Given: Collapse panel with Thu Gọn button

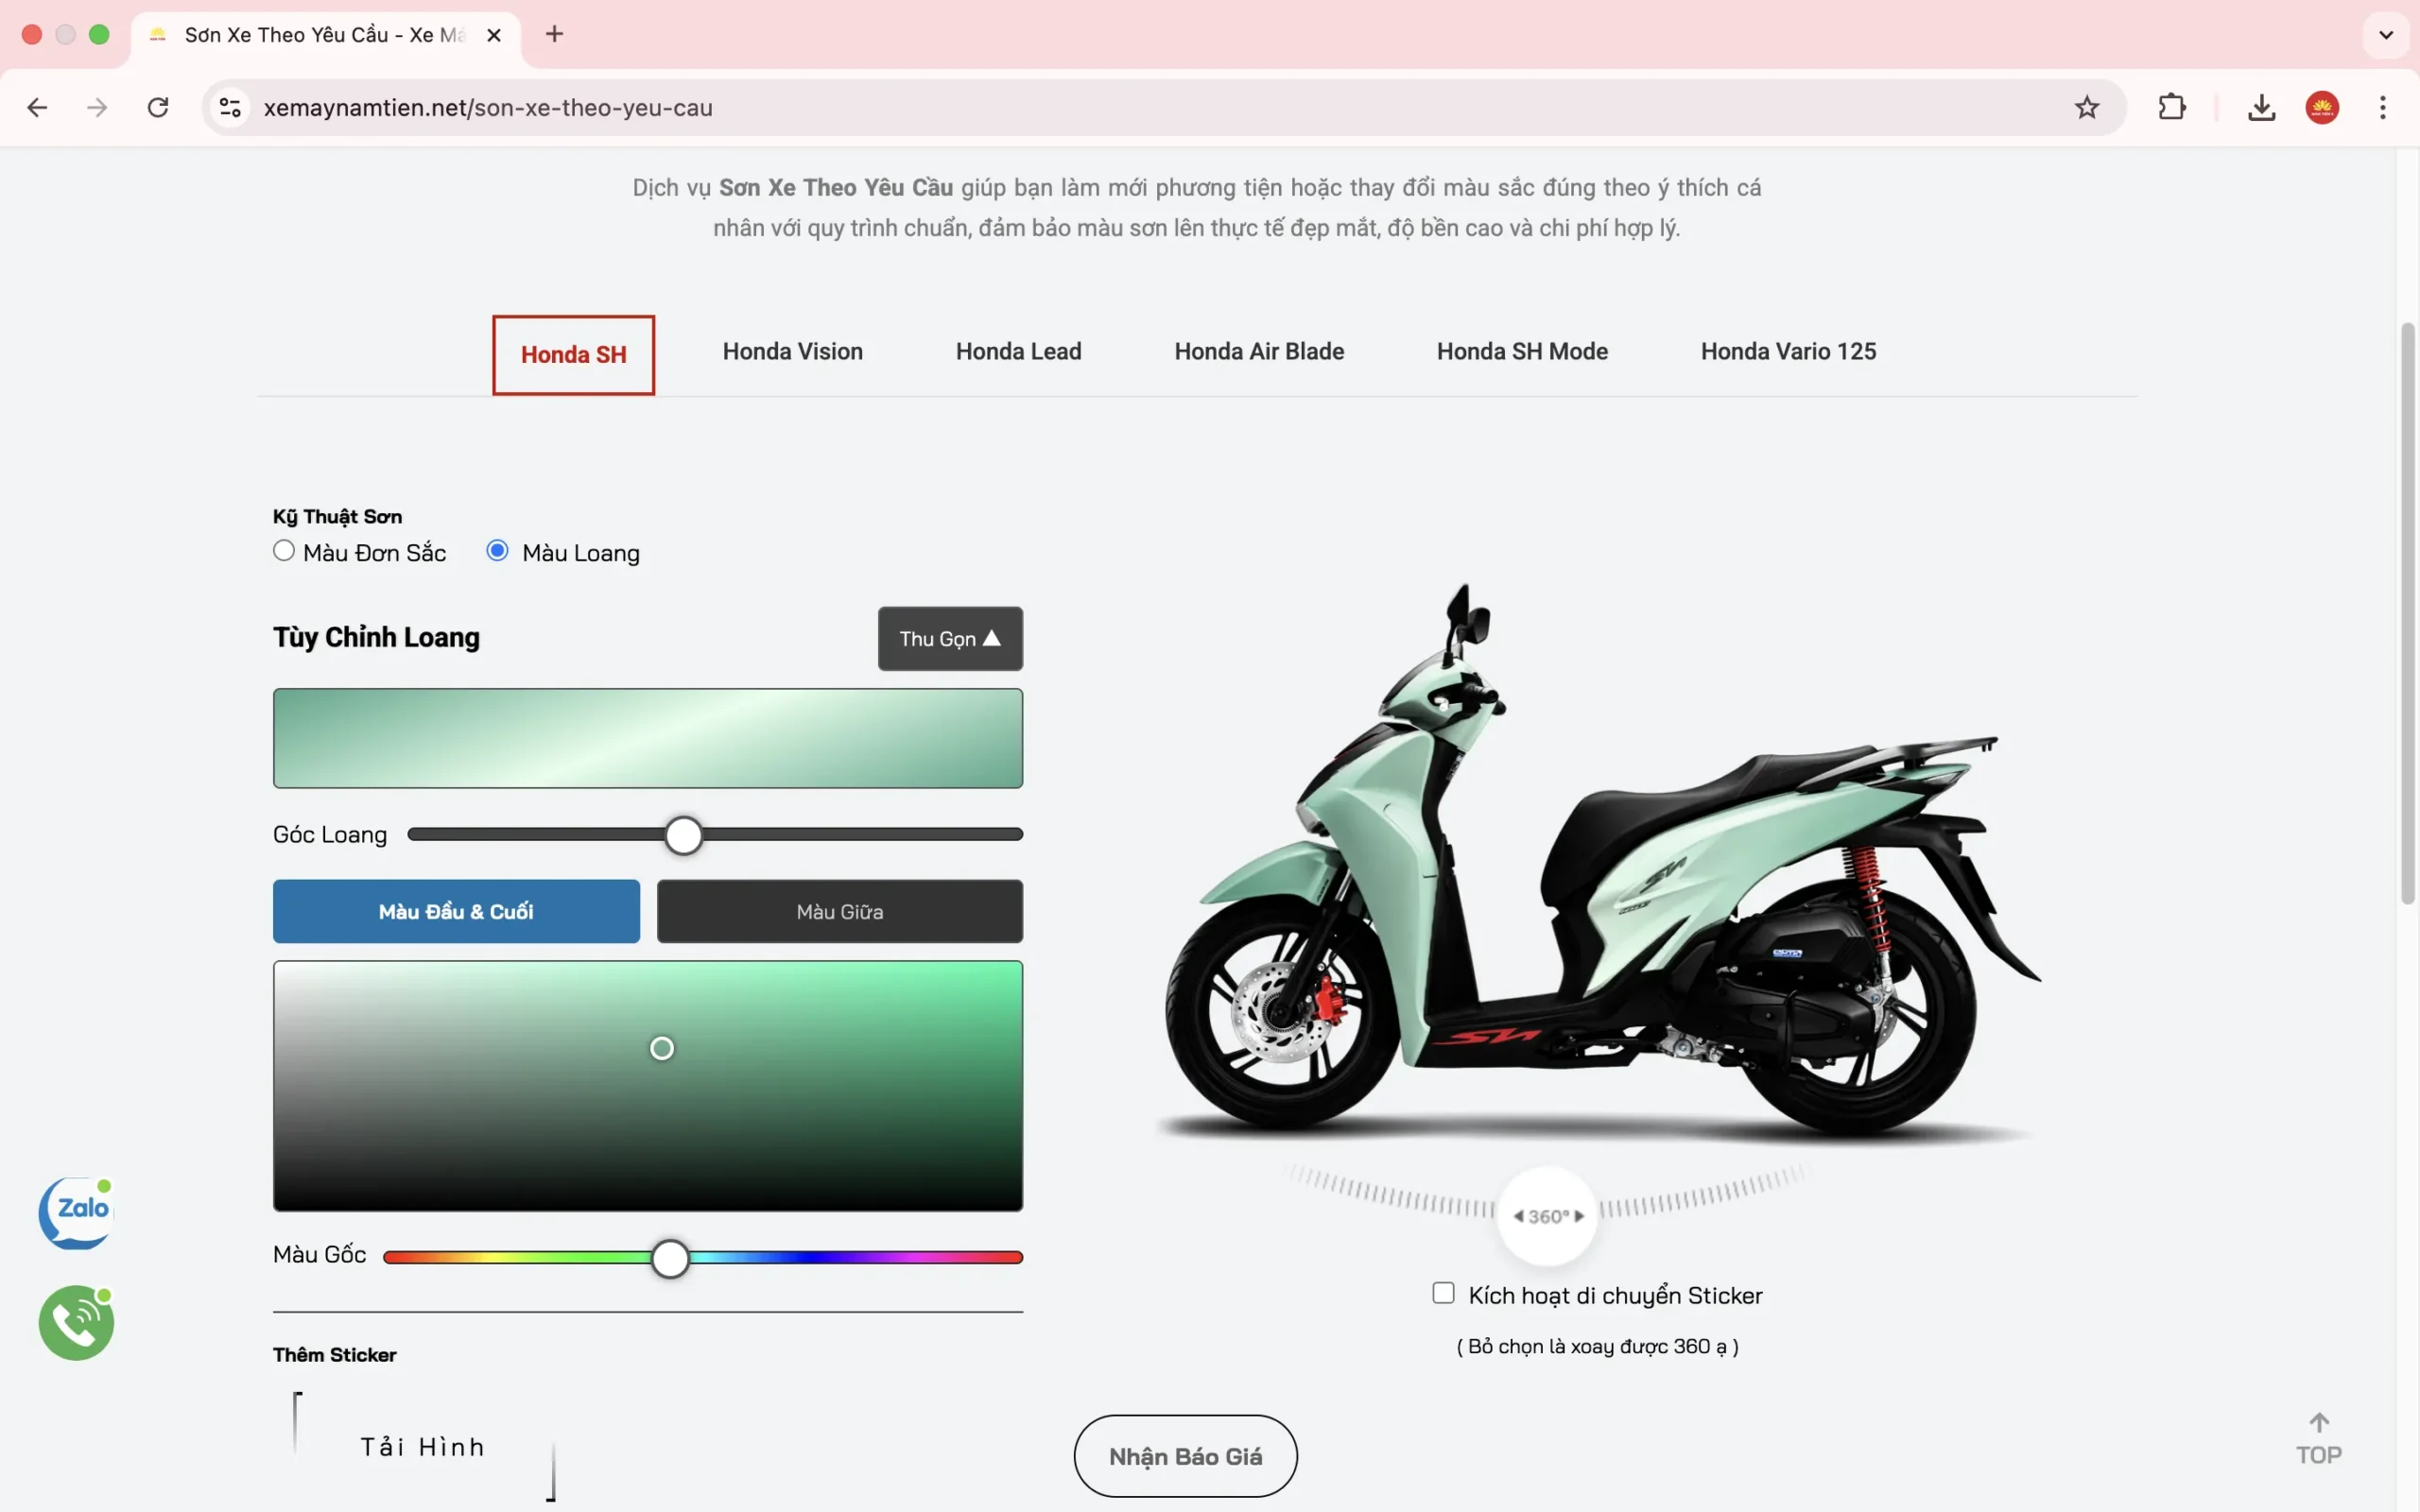Looking at the screenshot, I should tap(949, 638).
